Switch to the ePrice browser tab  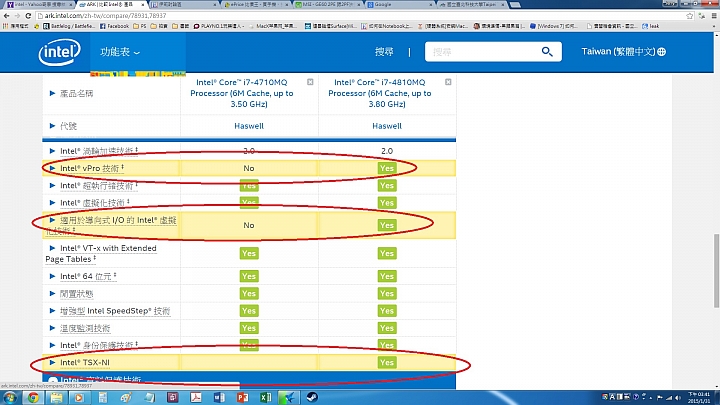[x=255, y=5]
